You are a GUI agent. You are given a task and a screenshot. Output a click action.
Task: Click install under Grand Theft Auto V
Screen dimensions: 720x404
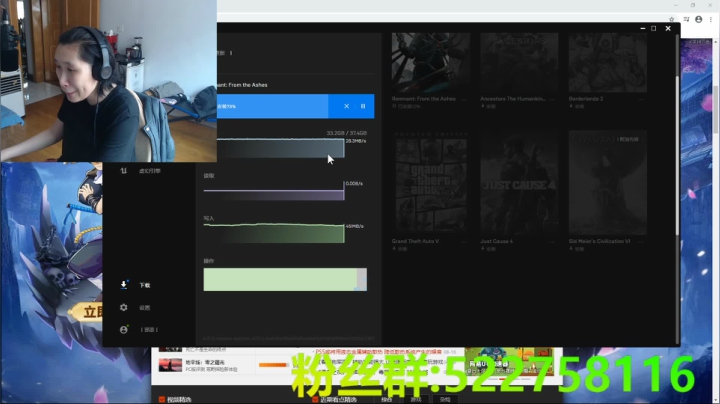[399, 248]
